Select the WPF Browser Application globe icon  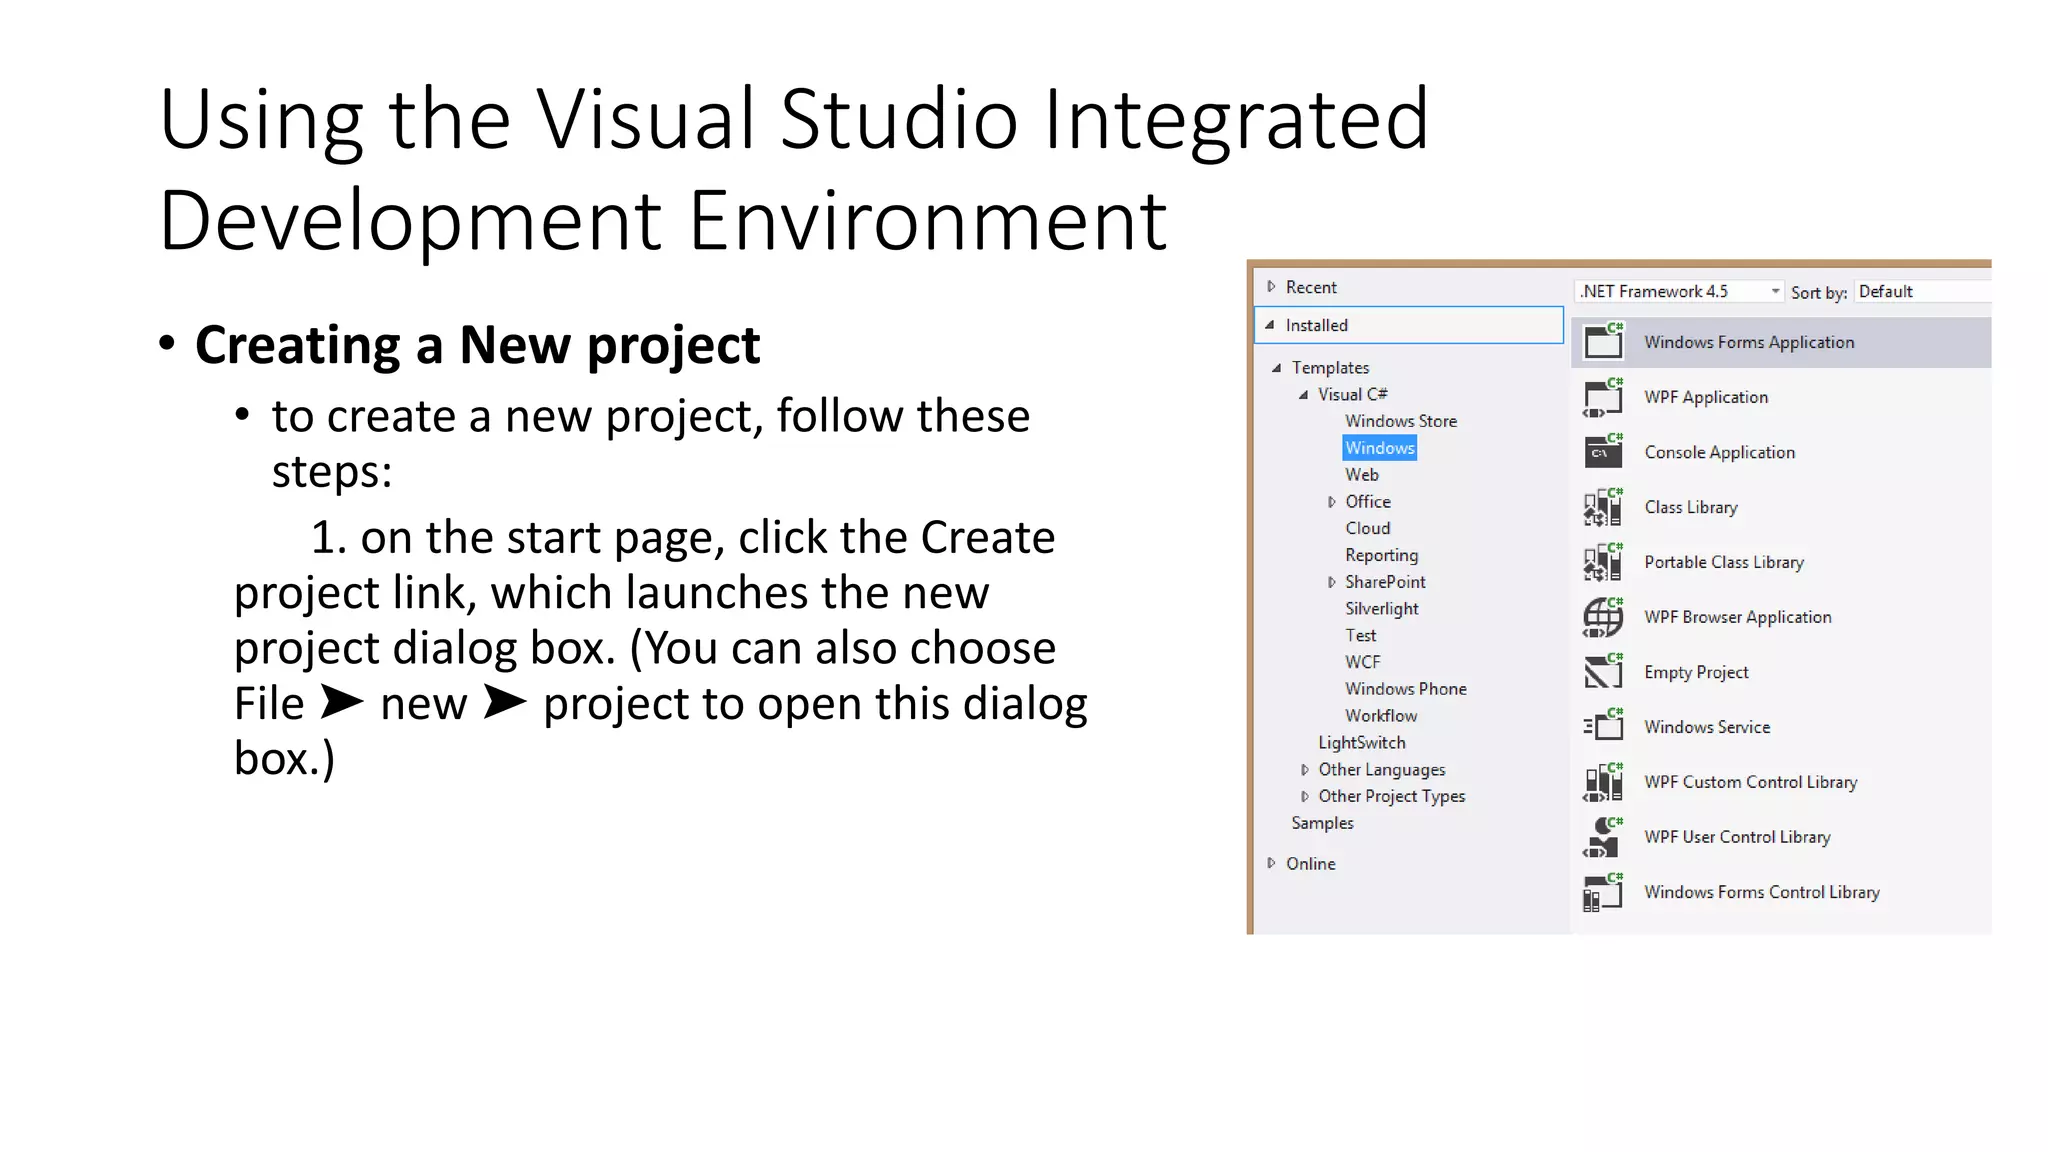(1603, 617)
